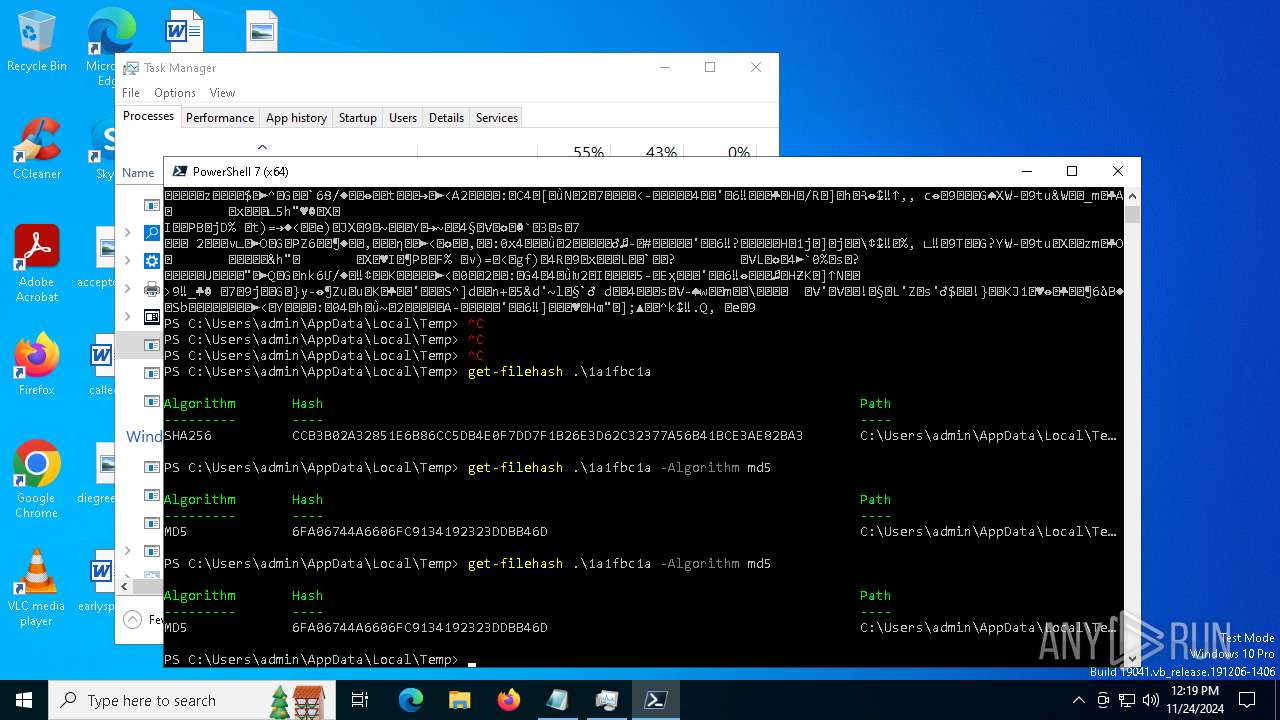Click the SHA256 algorithm cell in PowerShell

tap(188, 436)
